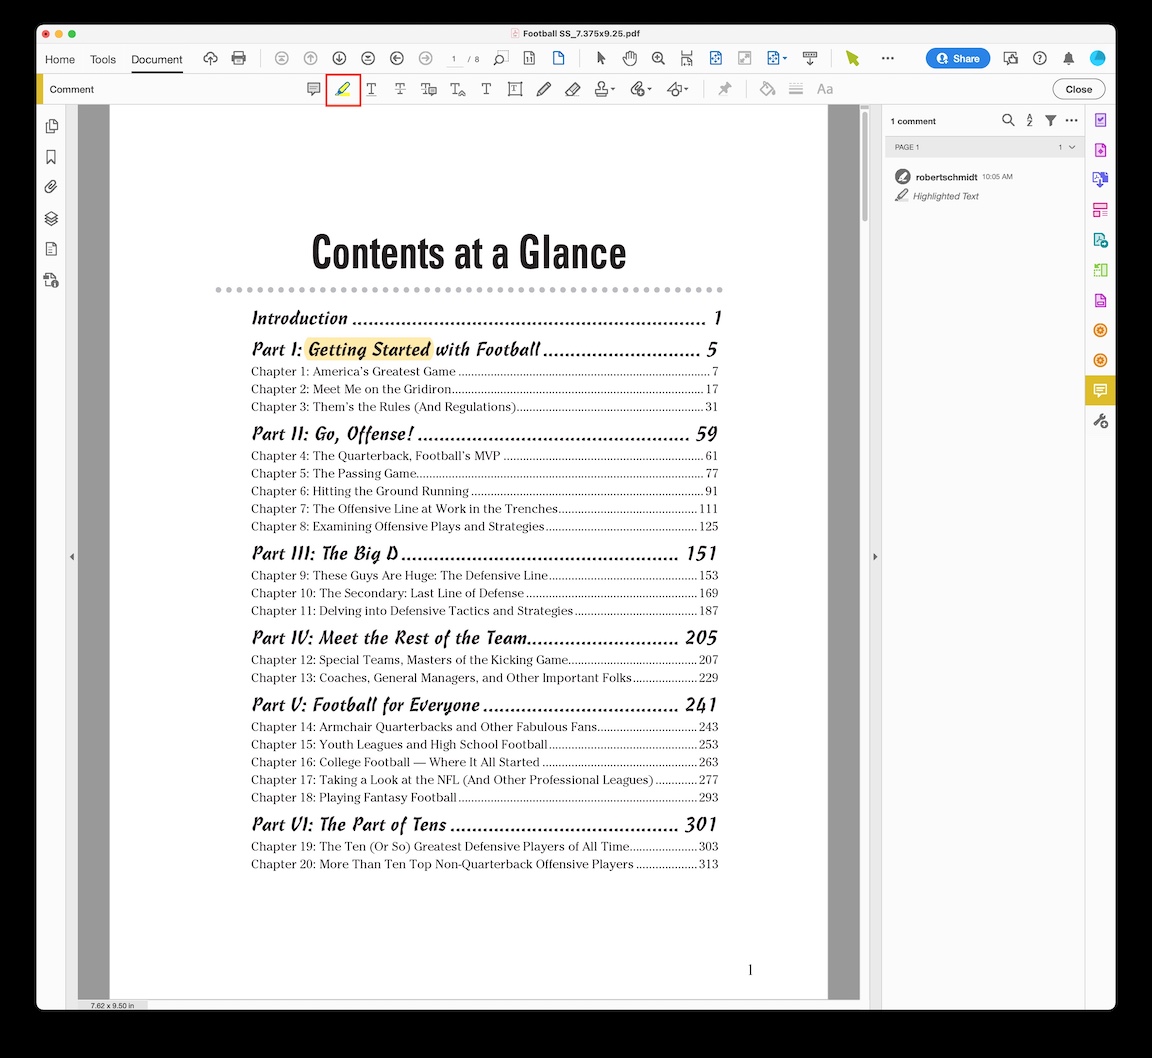Select the Highlight text tool
Screen dimensions: 1152x1058
pyautogui.click(x=343, y=90)
